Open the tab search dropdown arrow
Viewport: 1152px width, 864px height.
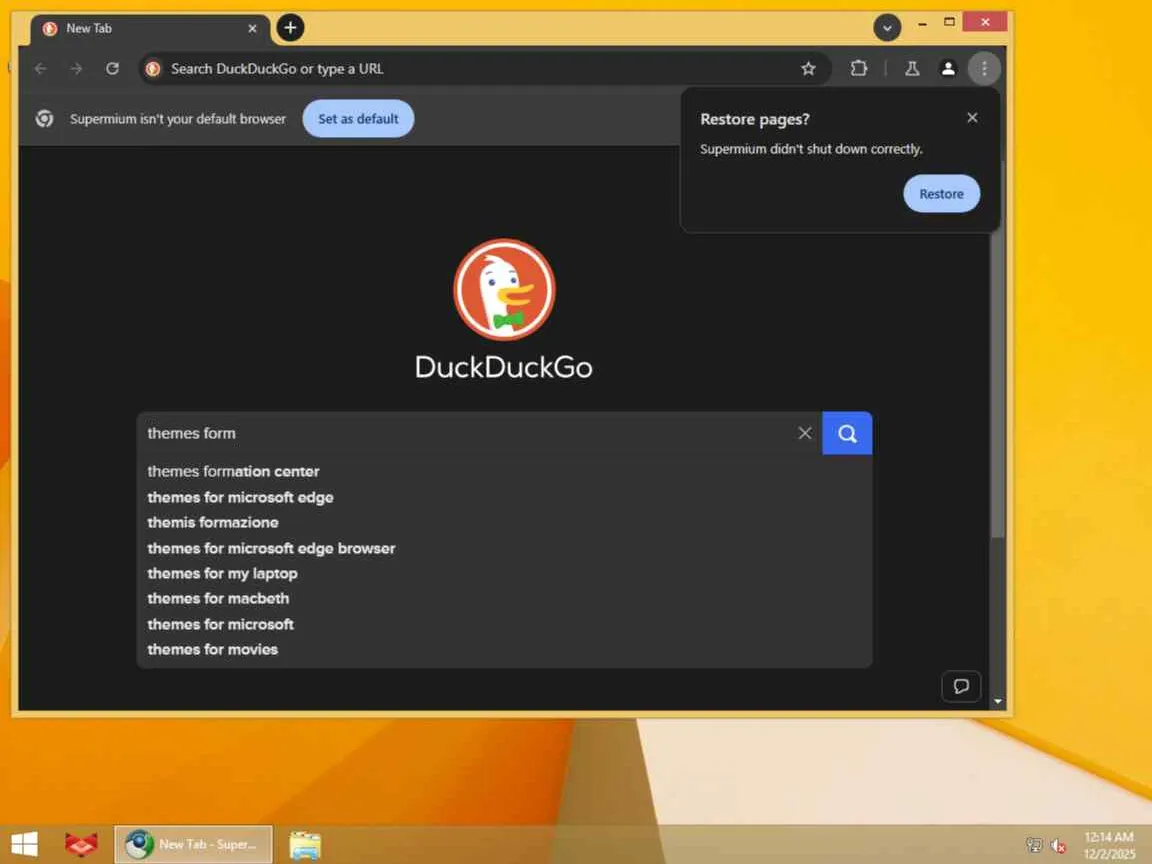tap(887, 28)
